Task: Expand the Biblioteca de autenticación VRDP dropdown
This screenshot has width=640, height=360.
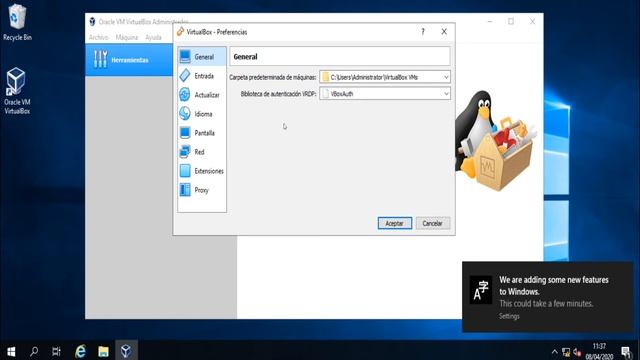Action: [446, 93]
